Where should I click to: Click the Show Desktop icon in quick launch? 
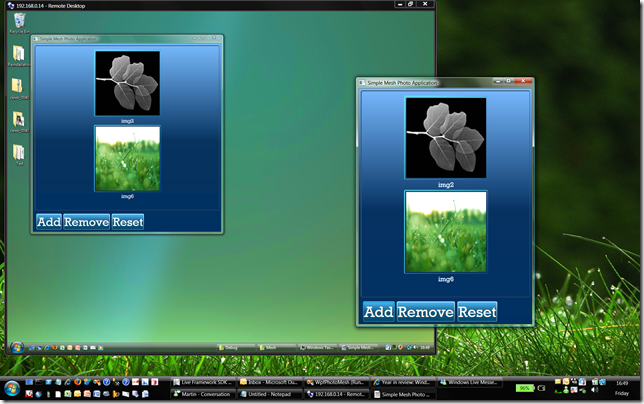29,382
